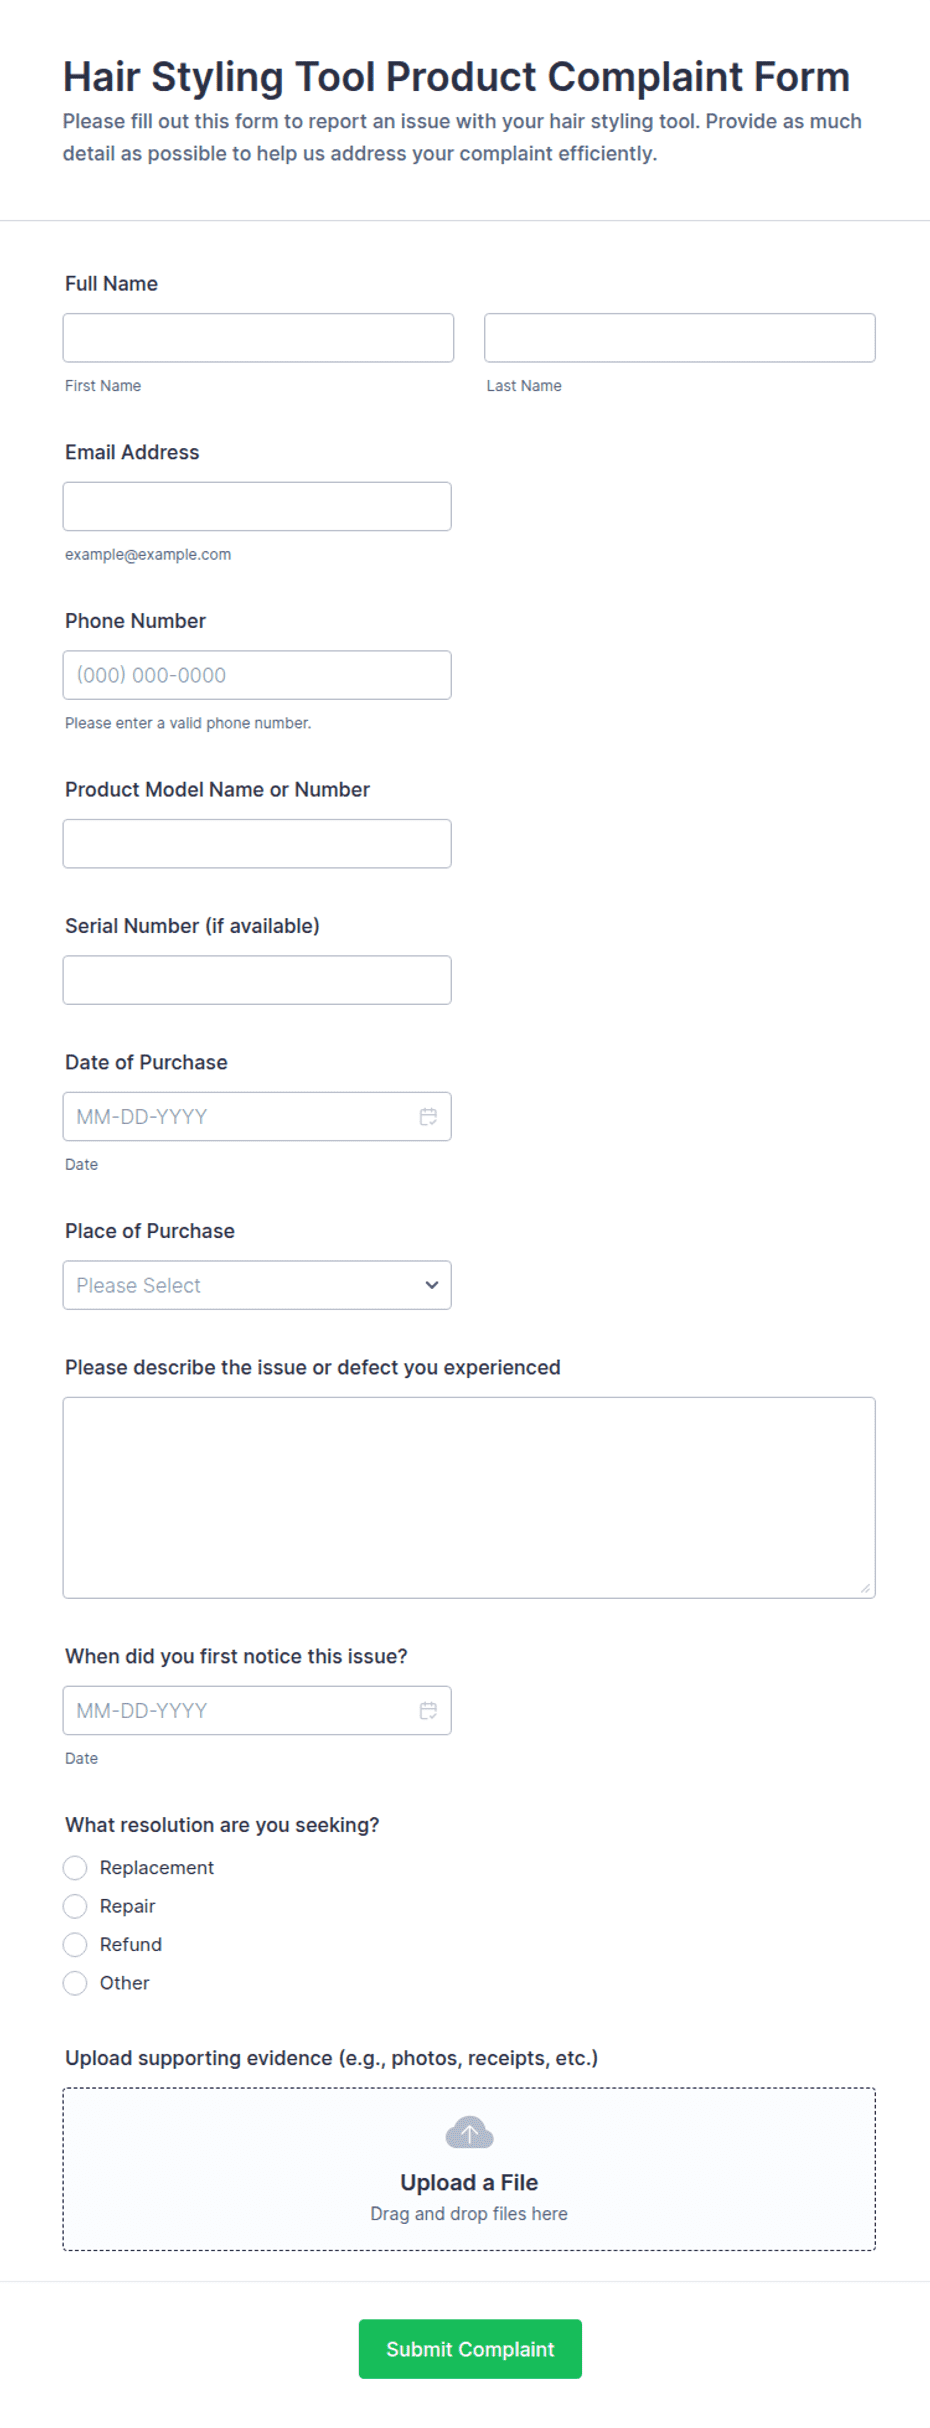Click the cloud upload icon
Screen dimensions: 930x2428
point(469,2133)
